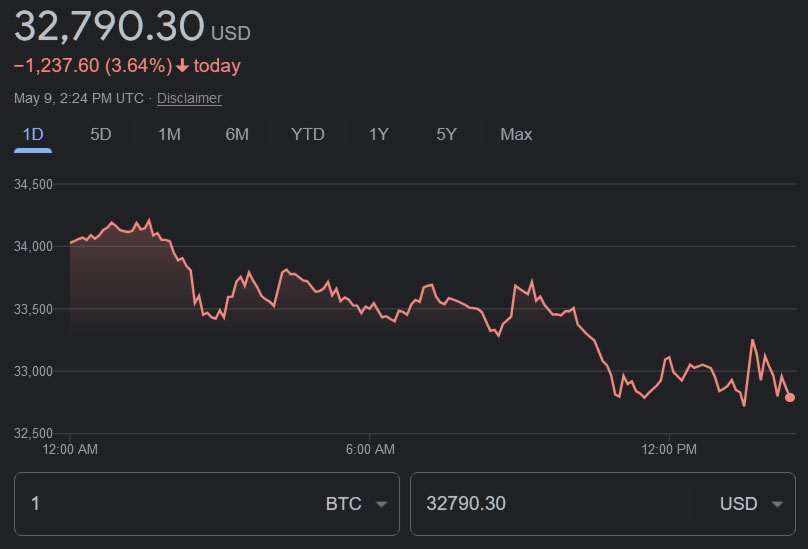Show the Max time range

516,135
